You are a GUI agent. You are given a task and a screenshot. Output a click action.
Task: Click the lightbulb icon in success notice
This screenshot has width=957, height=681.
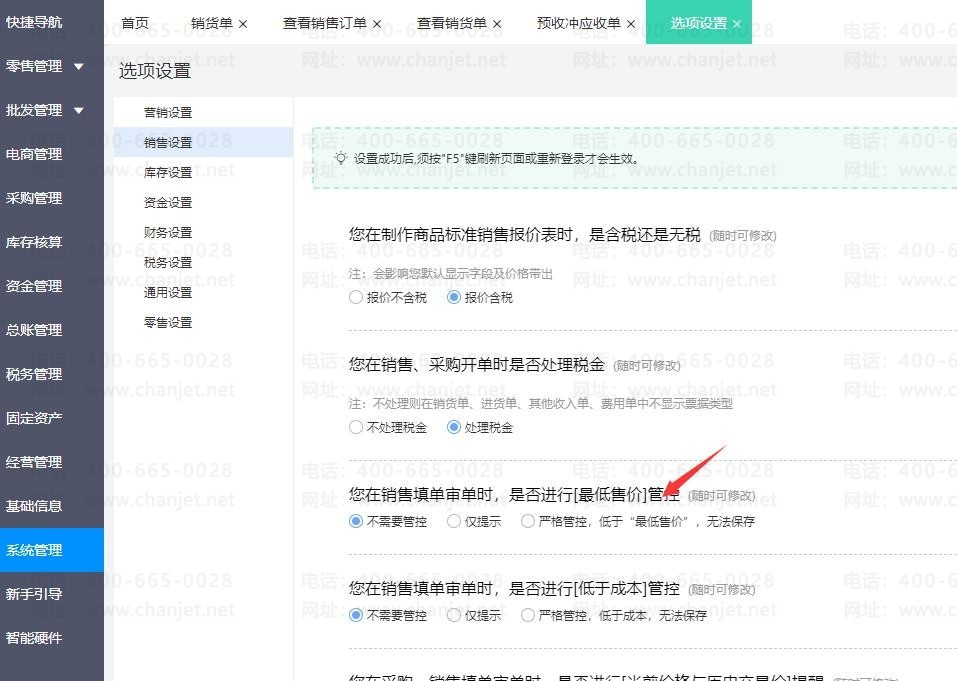click(341, 158)
